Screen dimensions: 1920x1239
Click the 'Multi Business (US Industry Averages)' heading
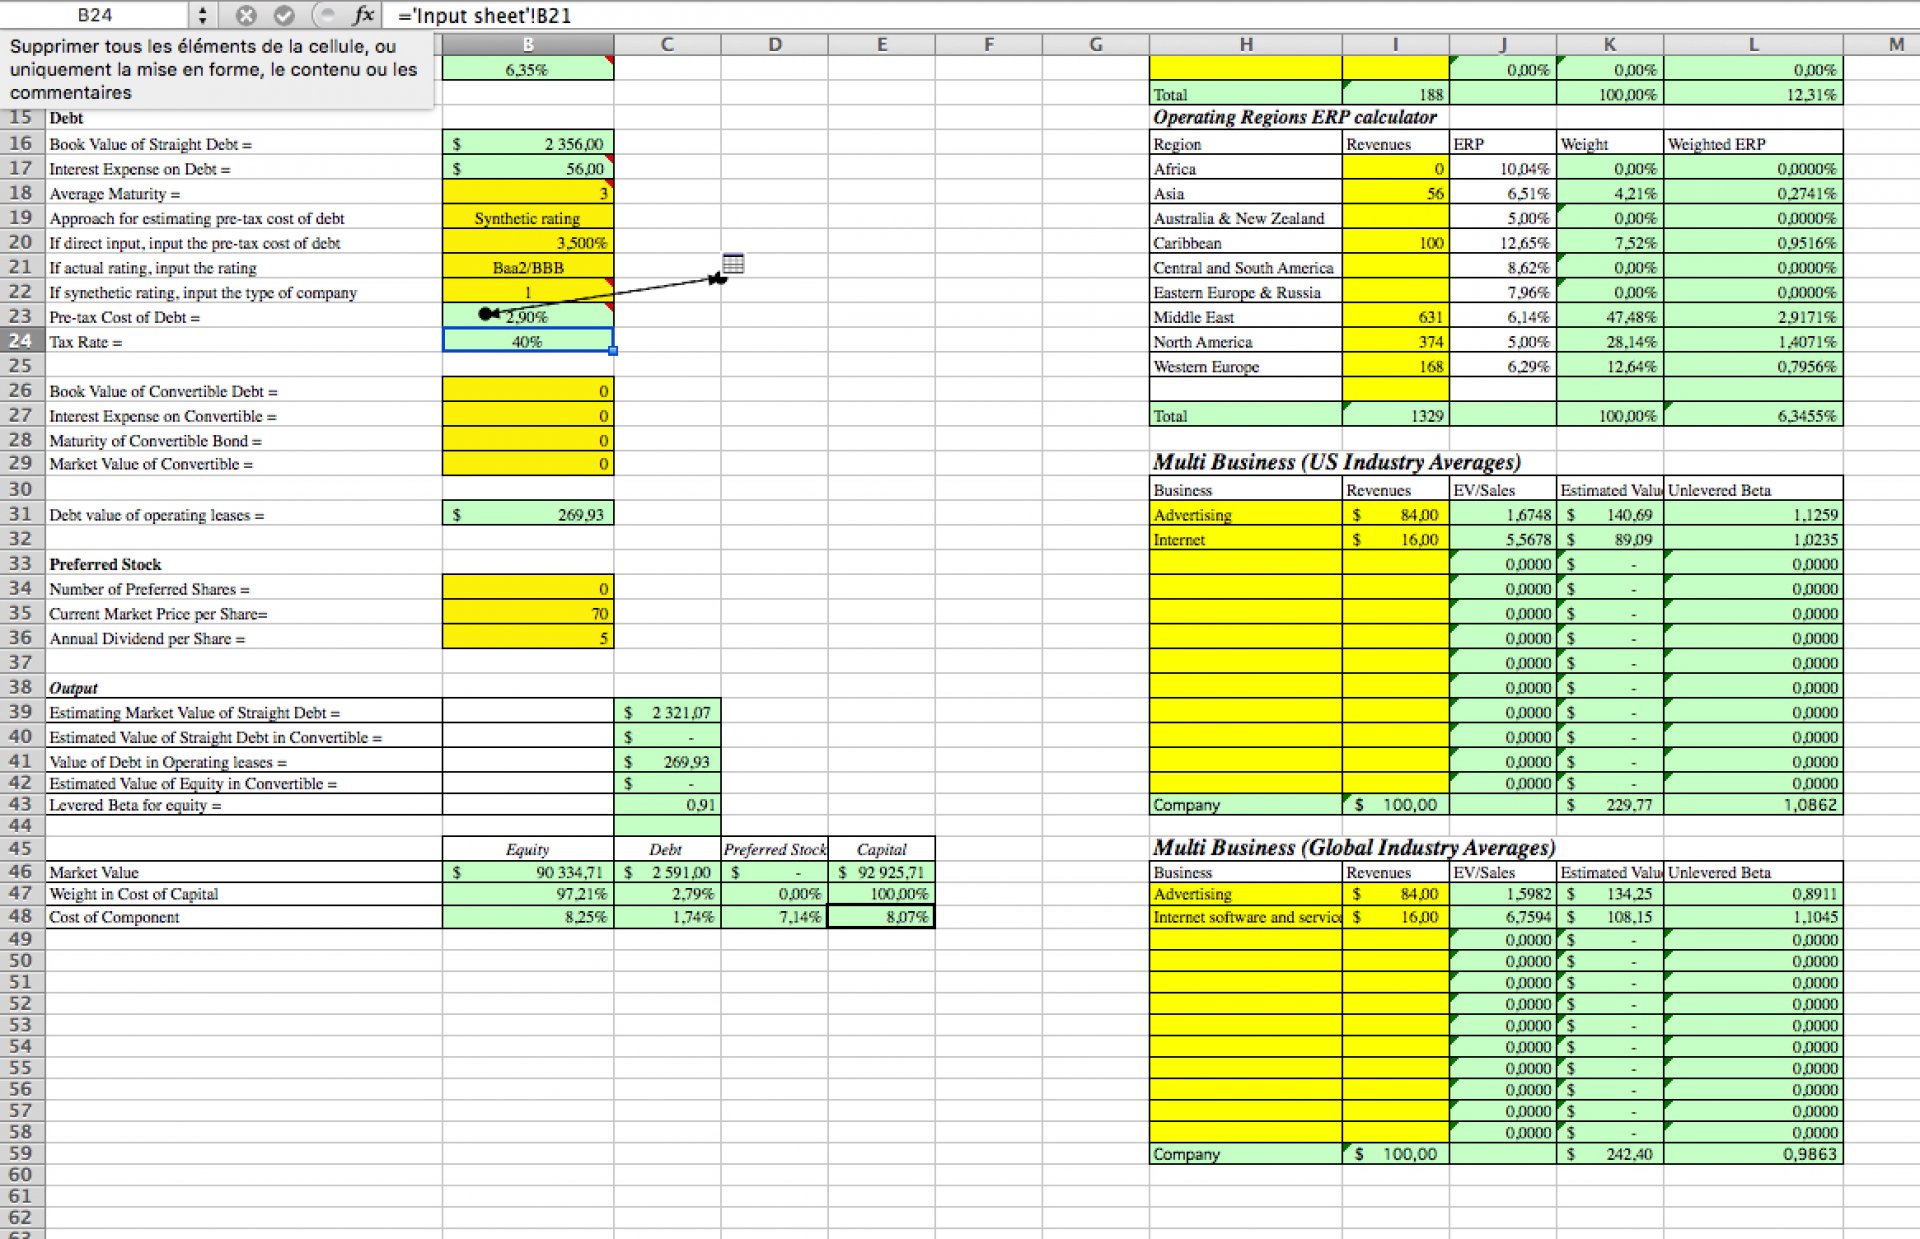tap(1337, 462)
